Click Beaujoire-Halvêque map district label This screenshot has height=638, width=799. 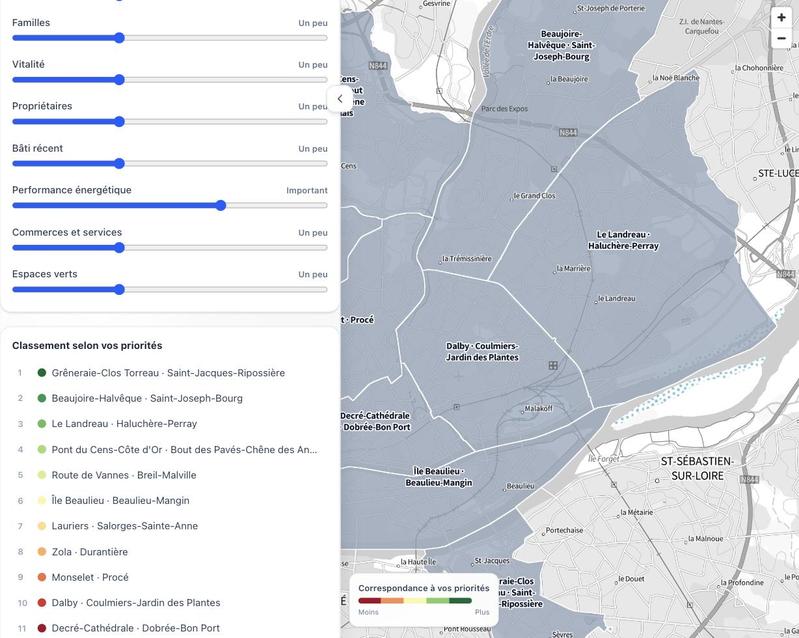(561, 45)
